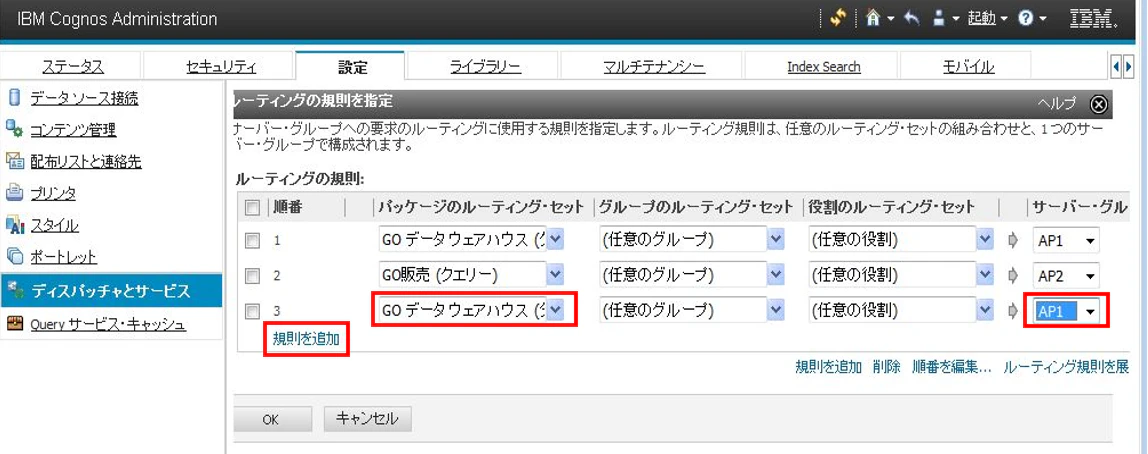The image size is (1148, 454).
Task: Click the データソース接続 icon in sidebar
Action: coord(15,97)
